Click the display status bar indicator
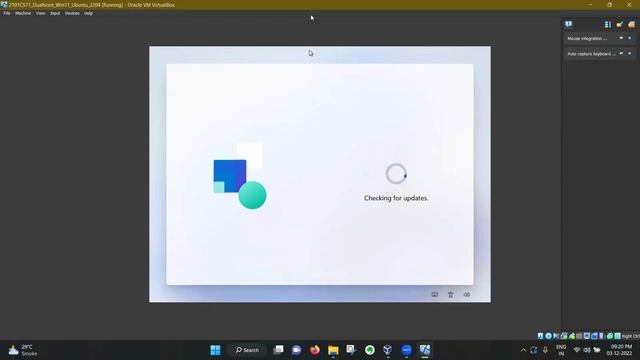This screenshot has height=360, width=640. tap(587, 336)
